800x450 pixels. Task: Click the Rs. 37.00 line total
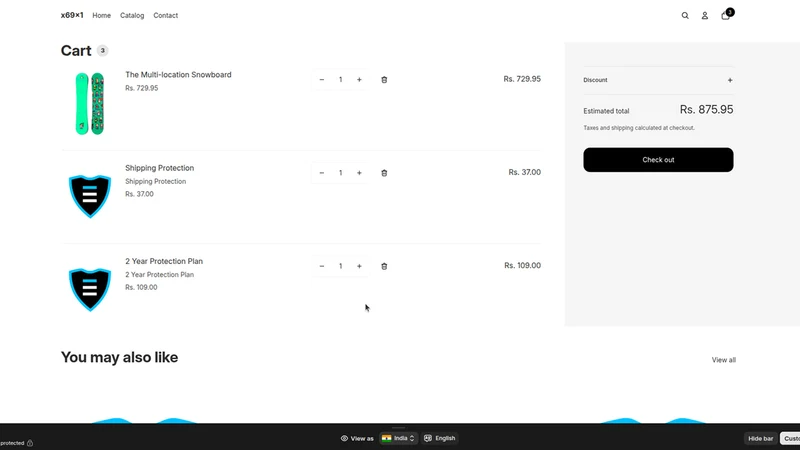coord(524,172)
